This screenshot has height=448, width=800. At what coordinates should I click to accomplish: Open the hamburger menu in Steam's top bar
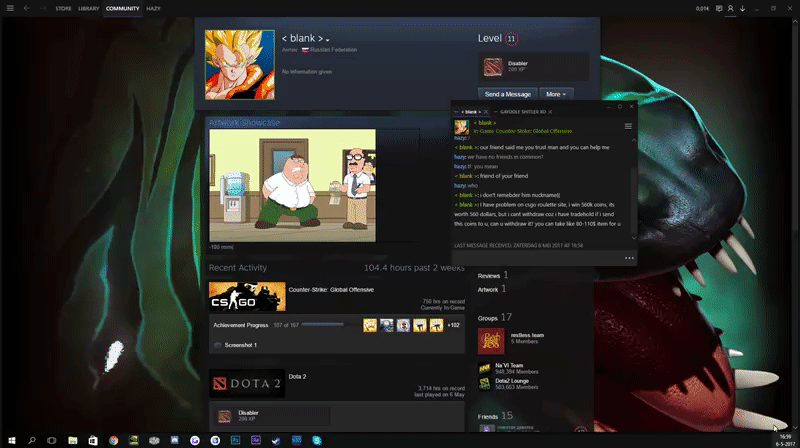tap(10, 8)
